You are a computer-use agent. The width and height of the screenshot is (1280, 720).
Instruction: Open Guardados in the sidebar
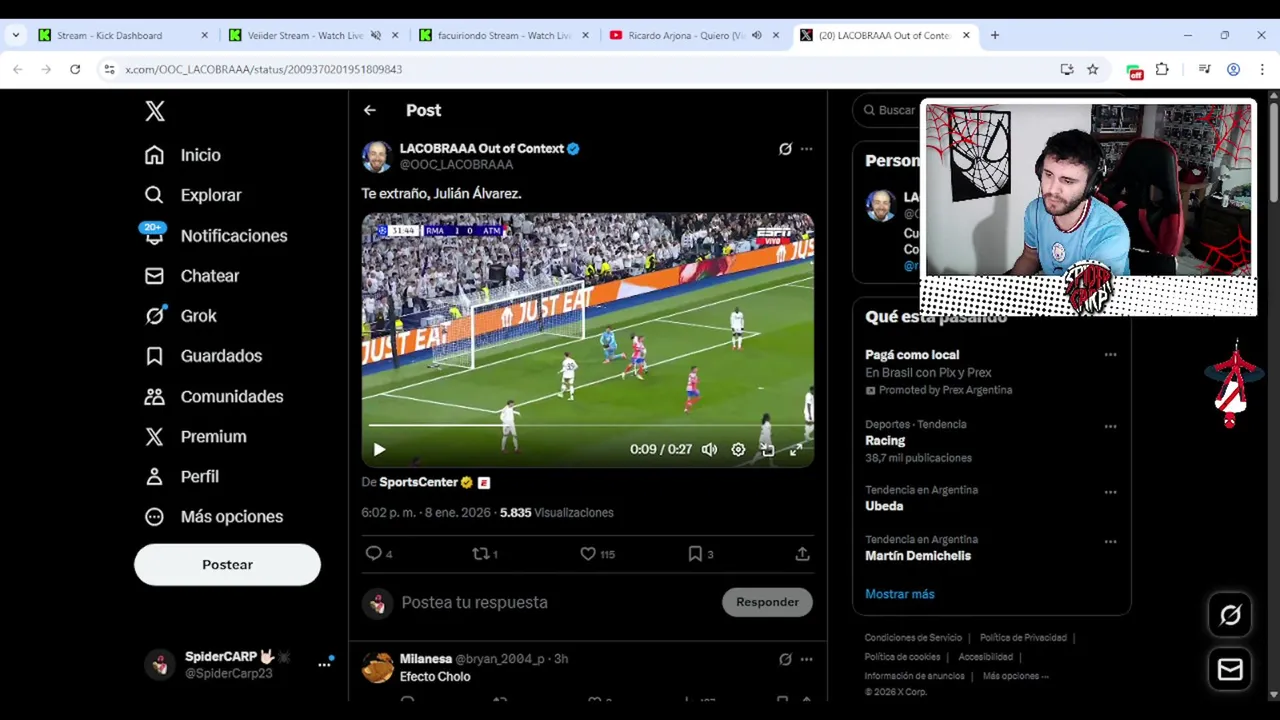point(203,356)
